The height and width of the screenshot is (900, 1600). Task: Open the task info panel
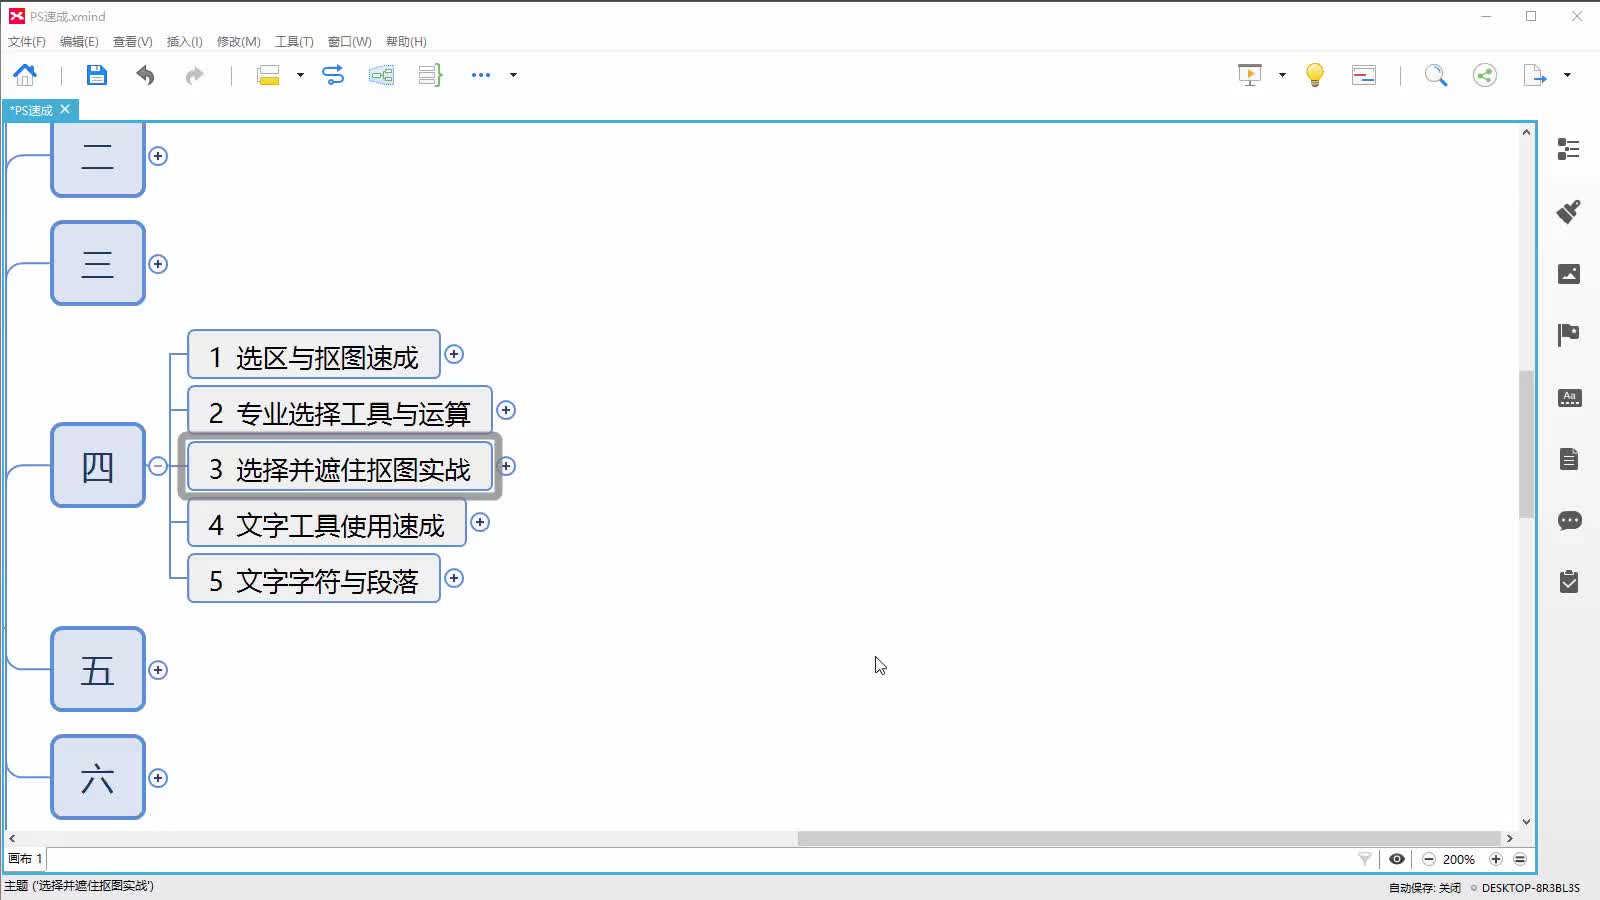tap(1569, 581)
